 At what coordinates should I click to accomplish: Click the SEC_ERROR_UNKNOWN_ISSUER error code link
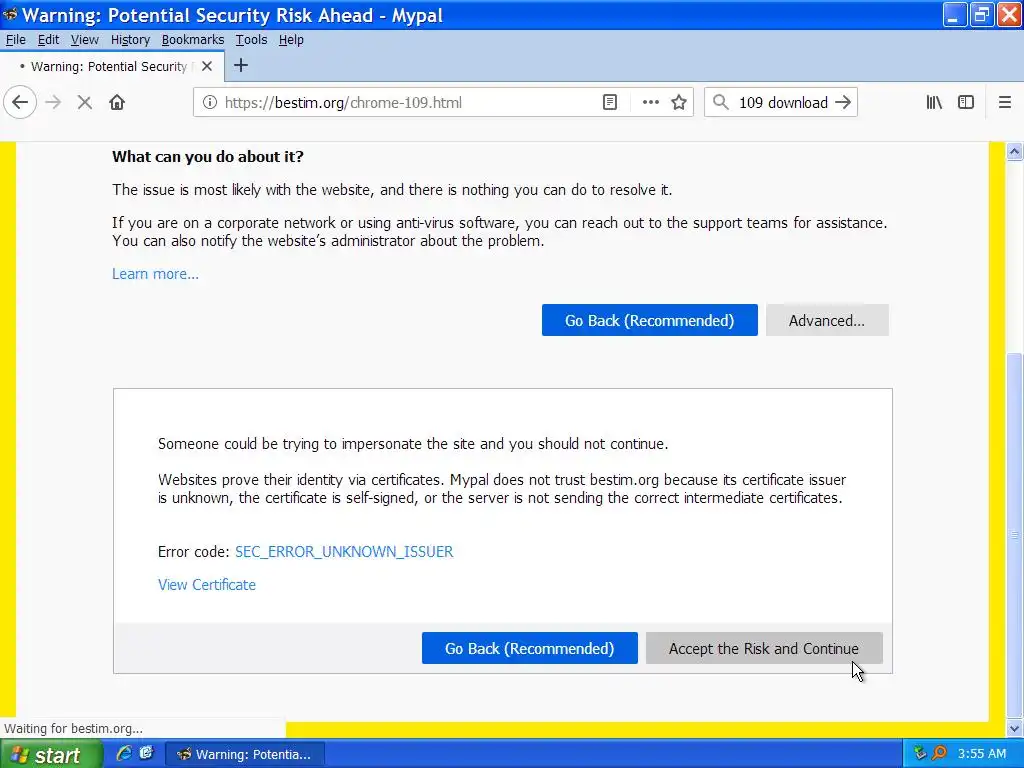pos(344,552)
